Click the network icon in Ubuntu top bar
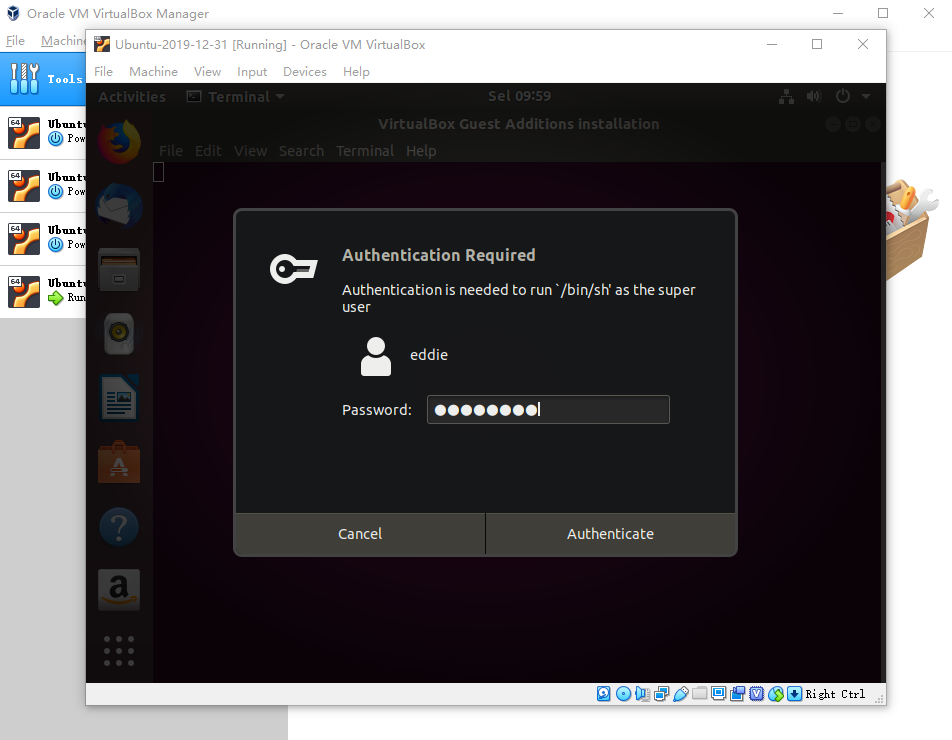952x740 pixels. pos(786,97)
